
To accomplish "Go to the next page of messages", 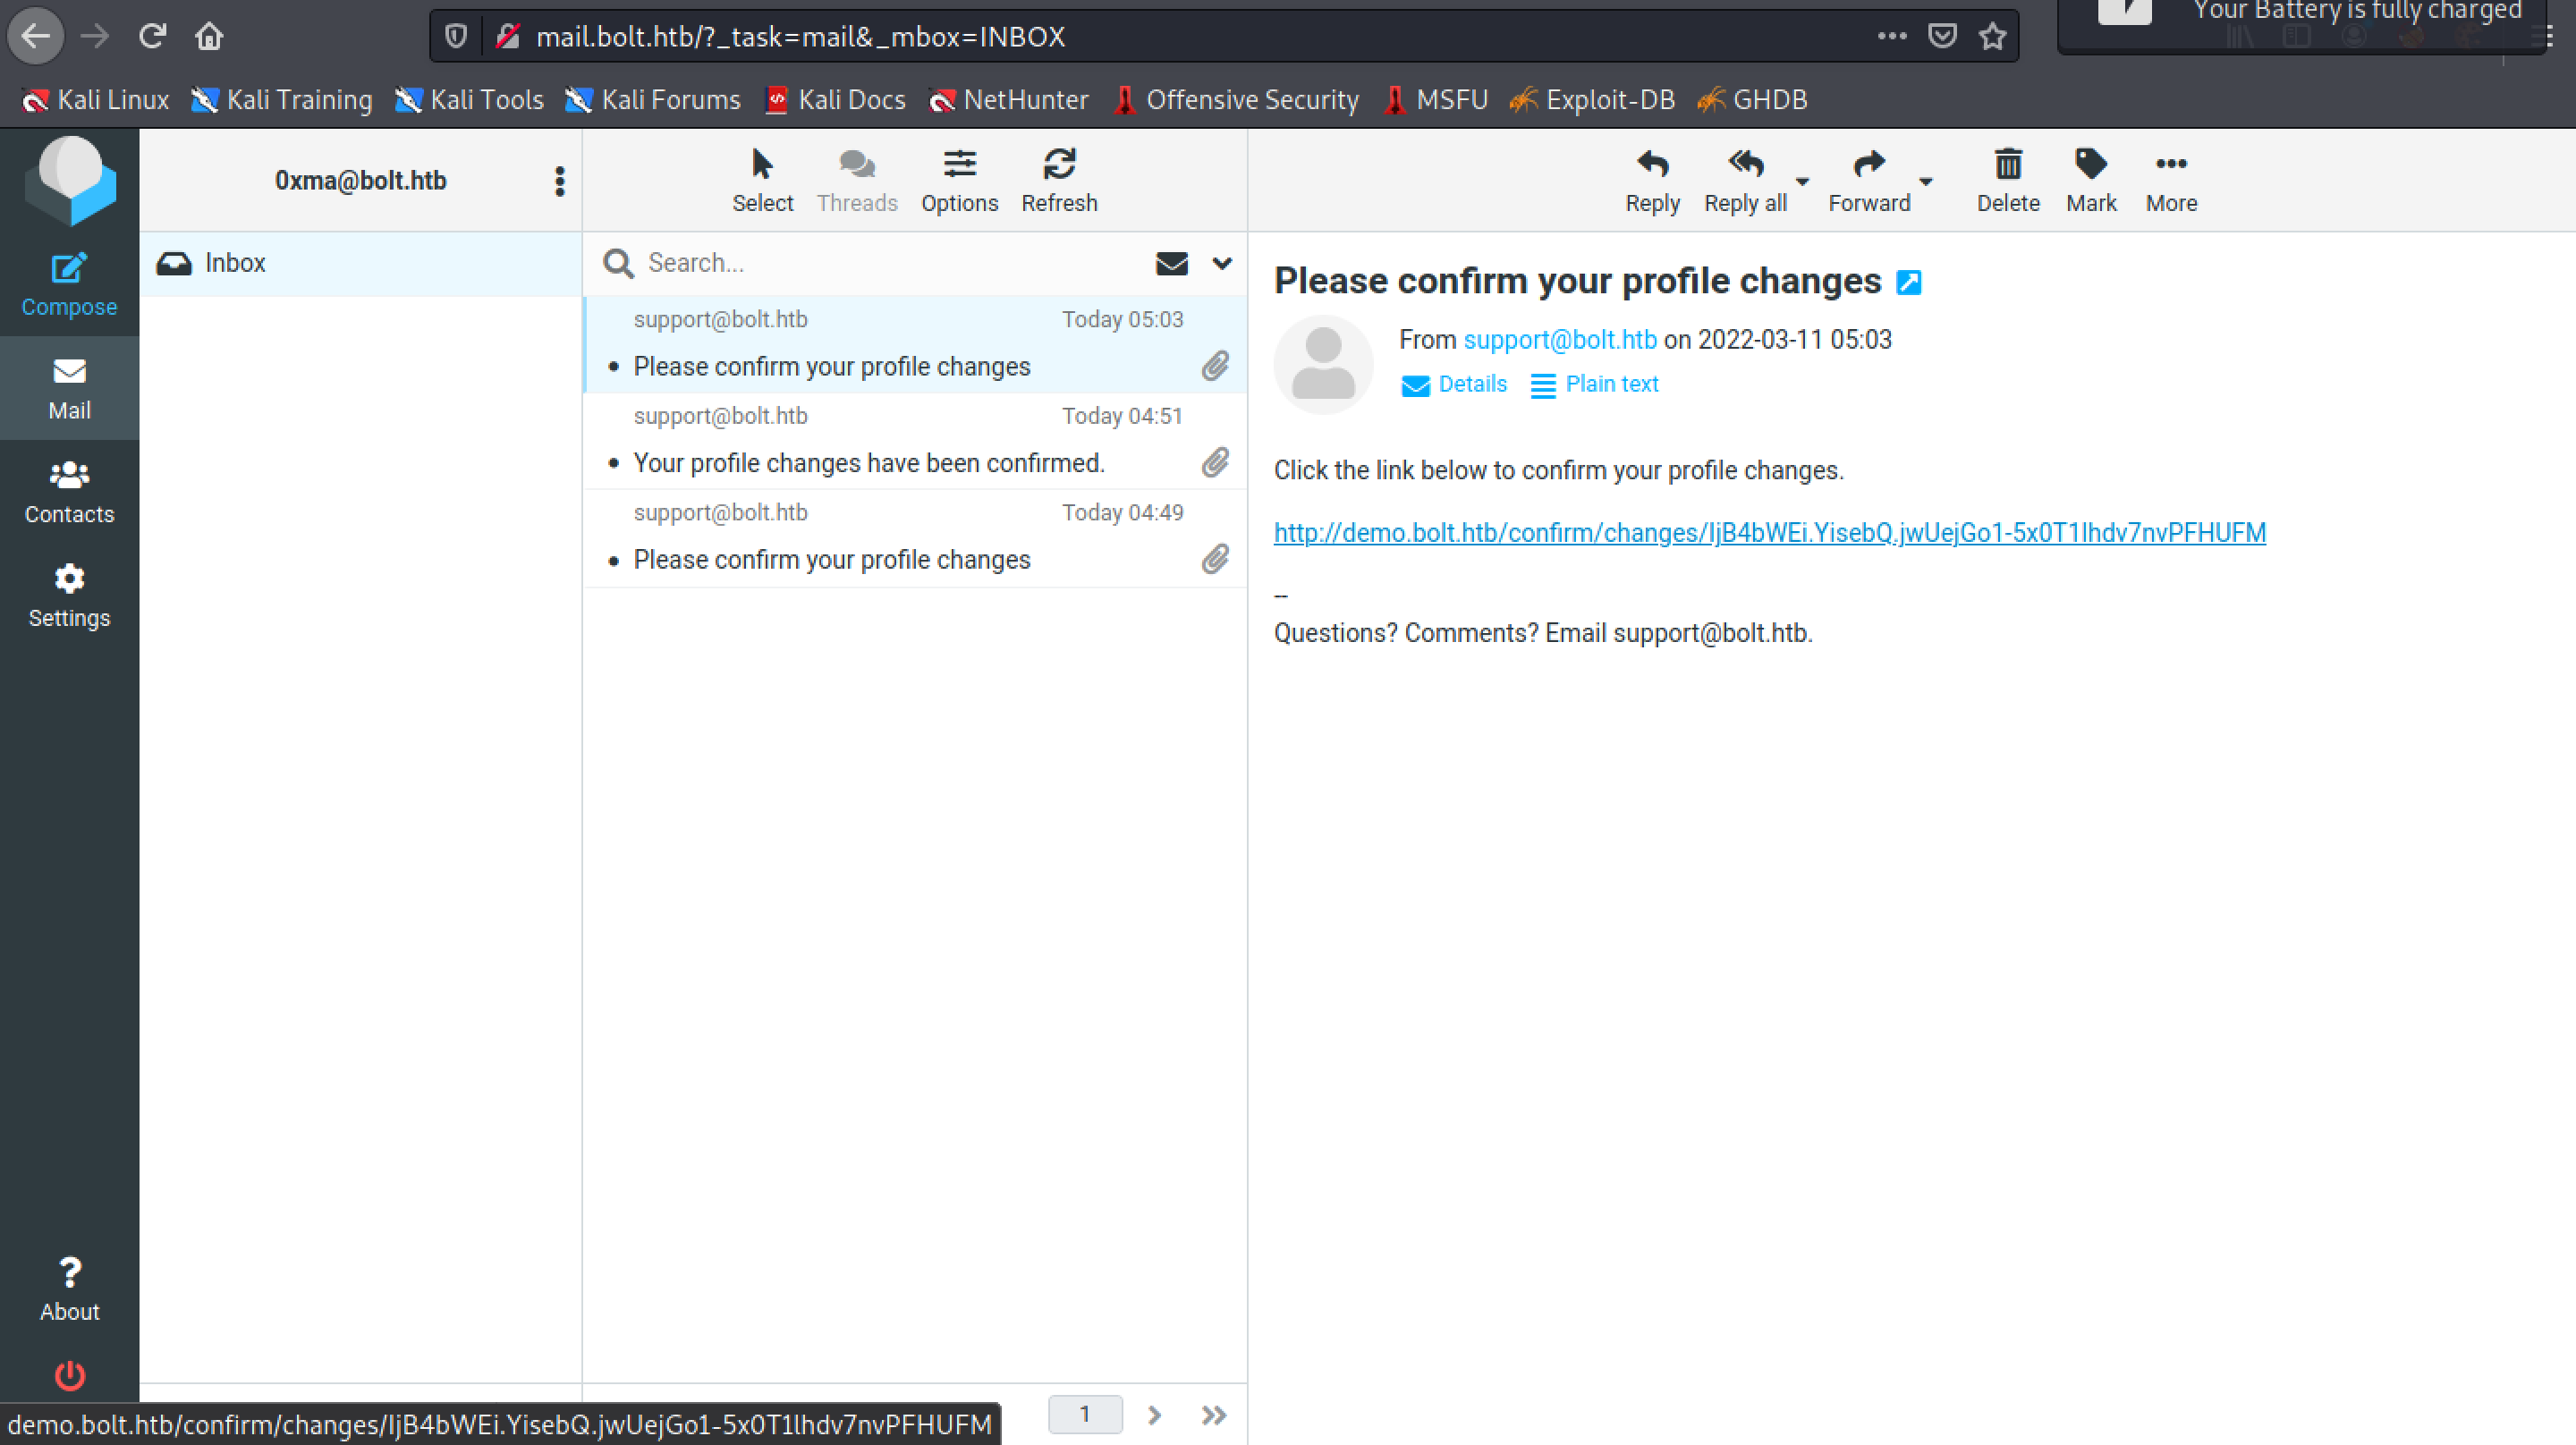I will 1155,1415.
